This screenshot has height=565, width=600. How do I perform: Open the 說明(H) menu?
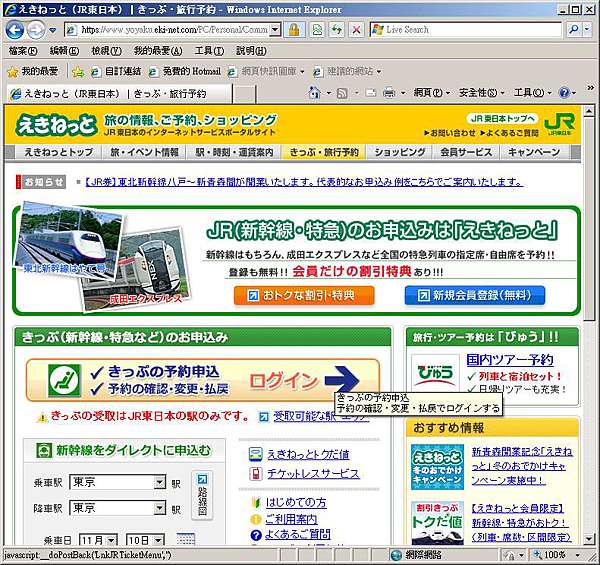251,50
